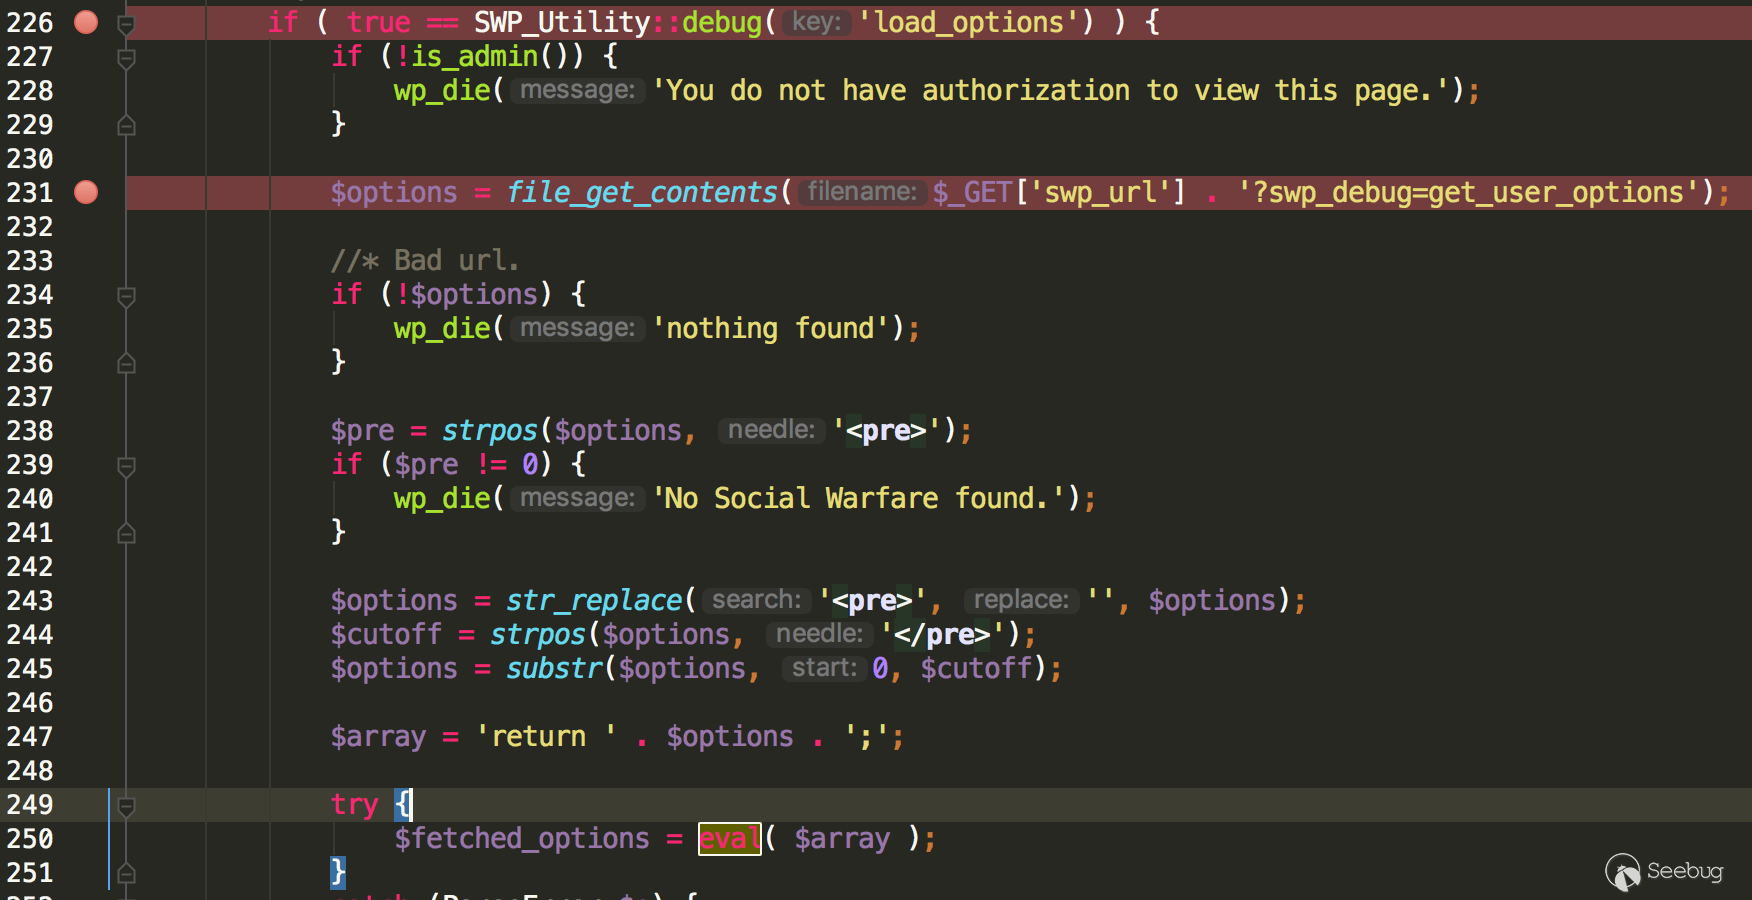
Task: Click the 'return ' string literal
Action: [546, 736]
